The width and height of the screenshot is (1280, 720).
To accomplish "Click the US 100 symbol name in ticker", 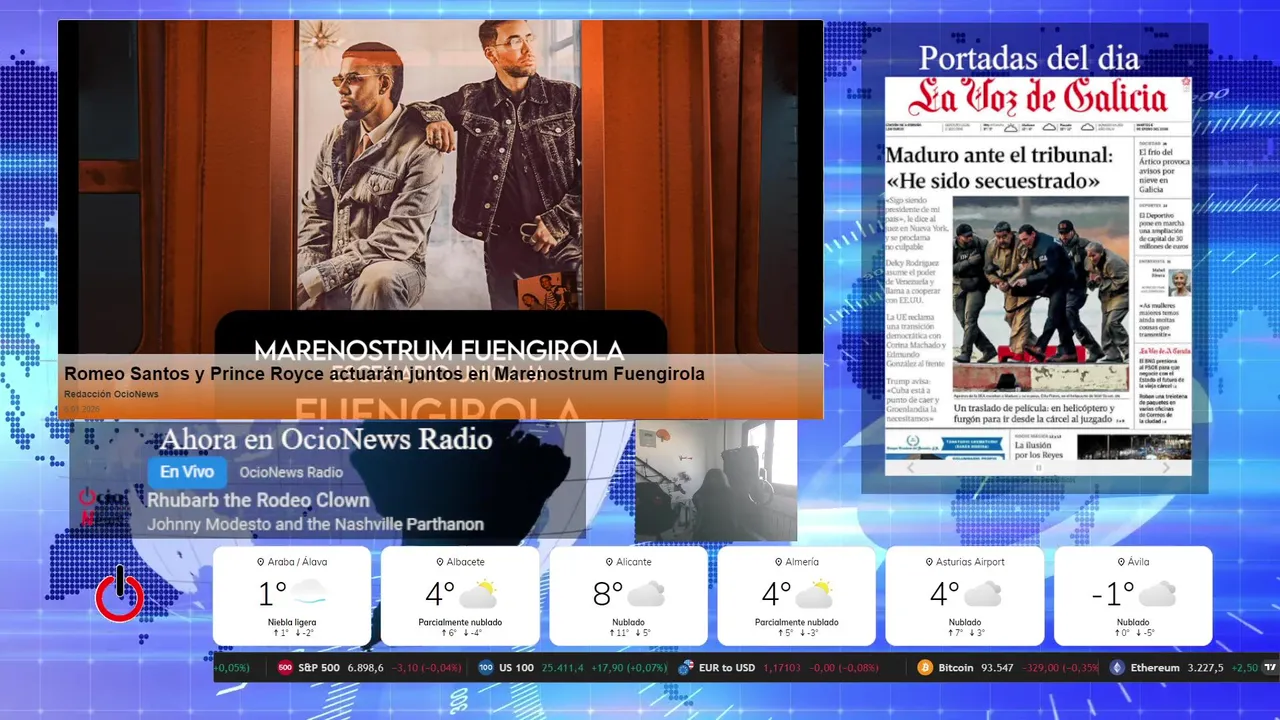I will tap(517, 667).
